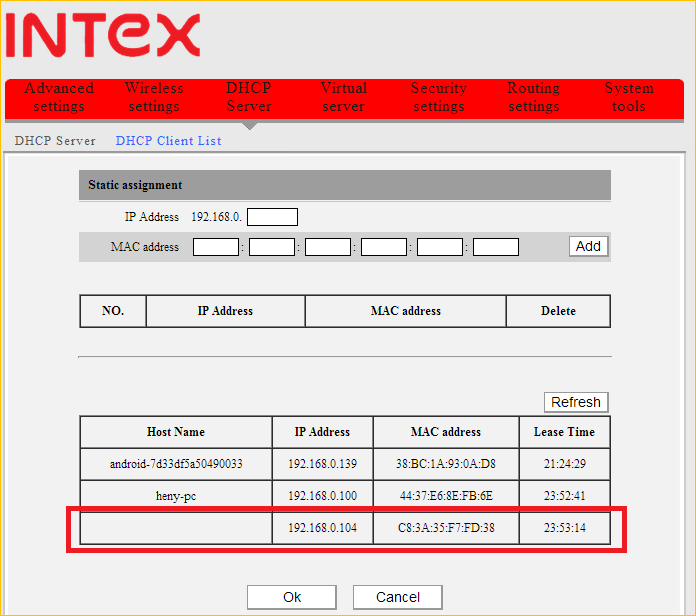This screenshot has height=616, width=696.
Task: Go to the Virtual server tab
Action: point(343,97)
